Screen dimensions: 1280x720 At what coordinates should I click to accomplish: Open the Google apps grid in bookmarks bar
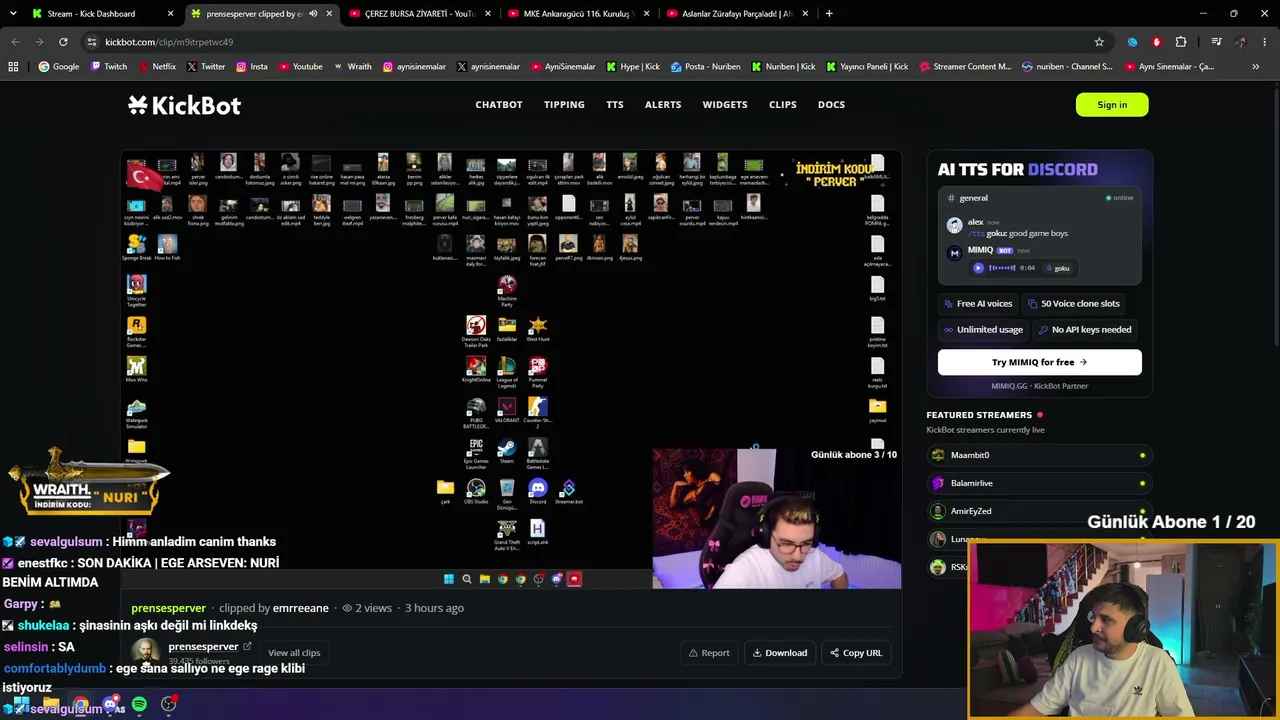(x=13, y=67)
